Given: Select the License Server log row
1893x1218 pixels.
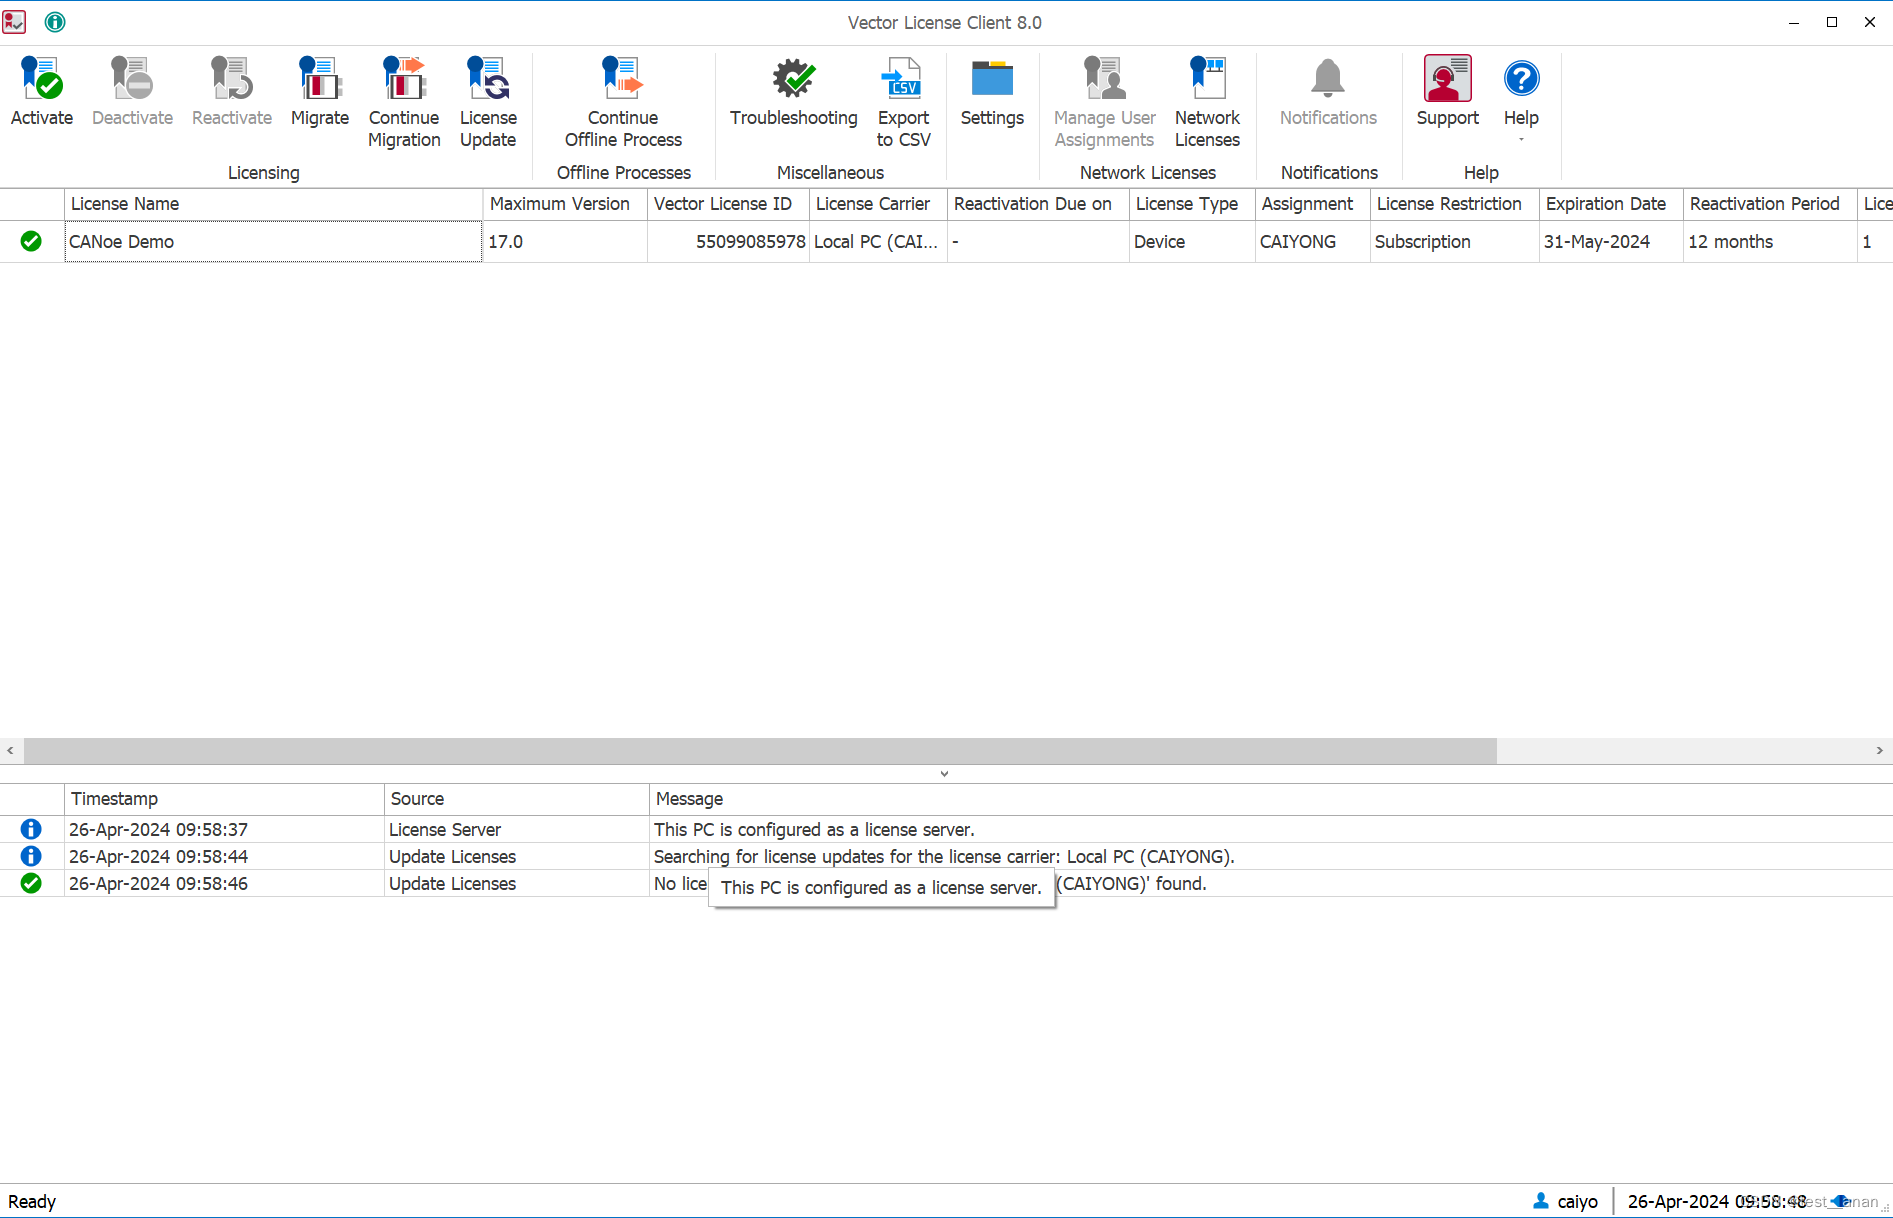Looking at the screenshot, I should point(946,829).
